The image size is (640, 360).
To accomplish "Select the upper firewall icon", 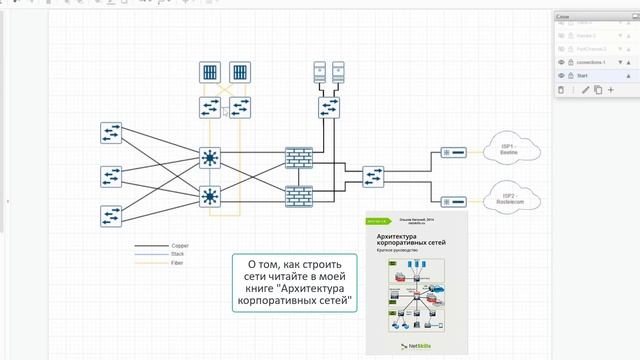I will click(299, 158).
